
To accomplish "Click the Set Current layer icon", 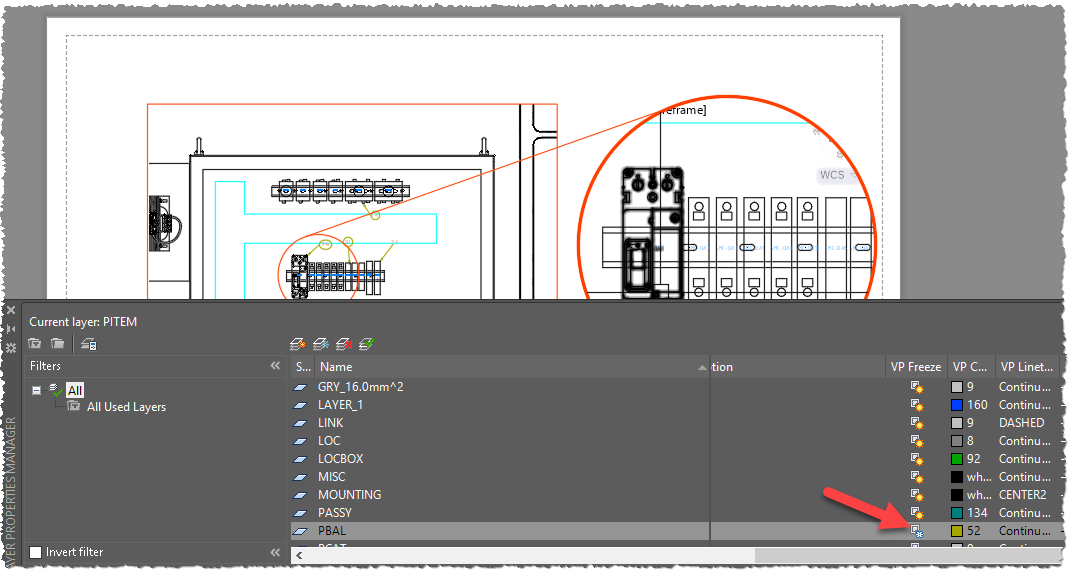I will [x=366, y=344].
